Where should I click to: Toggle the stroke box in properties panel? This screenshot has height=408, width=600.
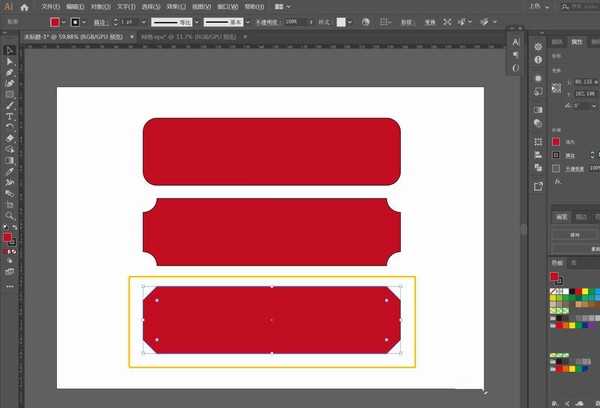pyautogui.click(x=556, y=155)
